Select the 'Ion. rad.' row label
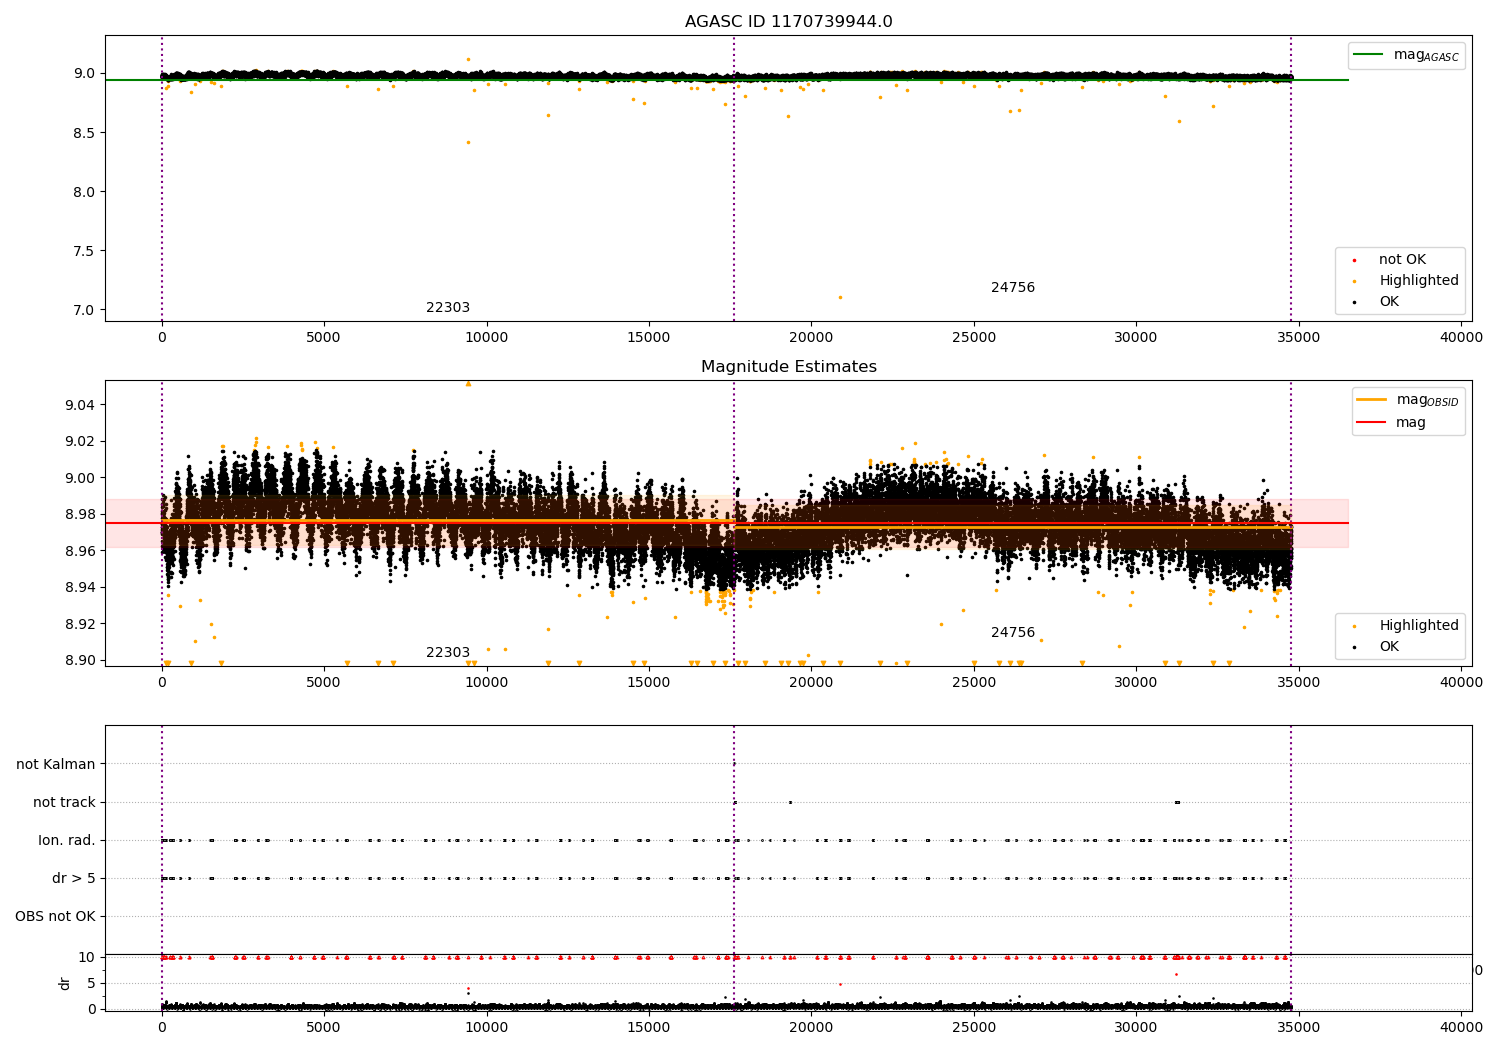This screenshot has height=1050, width=1500. coord(67,841)
